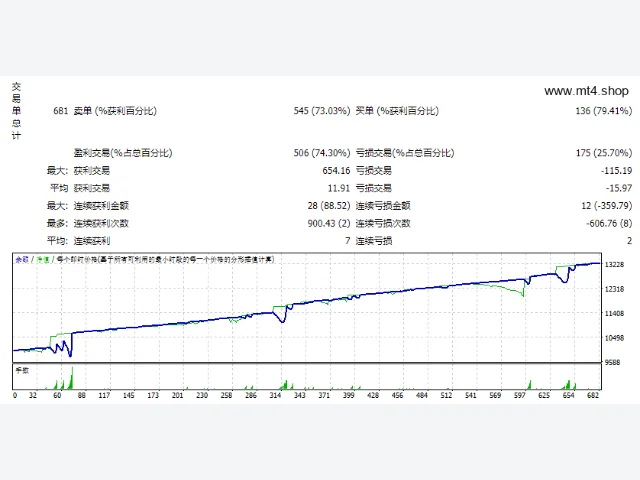640x480 pixels.
Task: Select the value '12 (-359.79)'
Action: pos(607,206)
